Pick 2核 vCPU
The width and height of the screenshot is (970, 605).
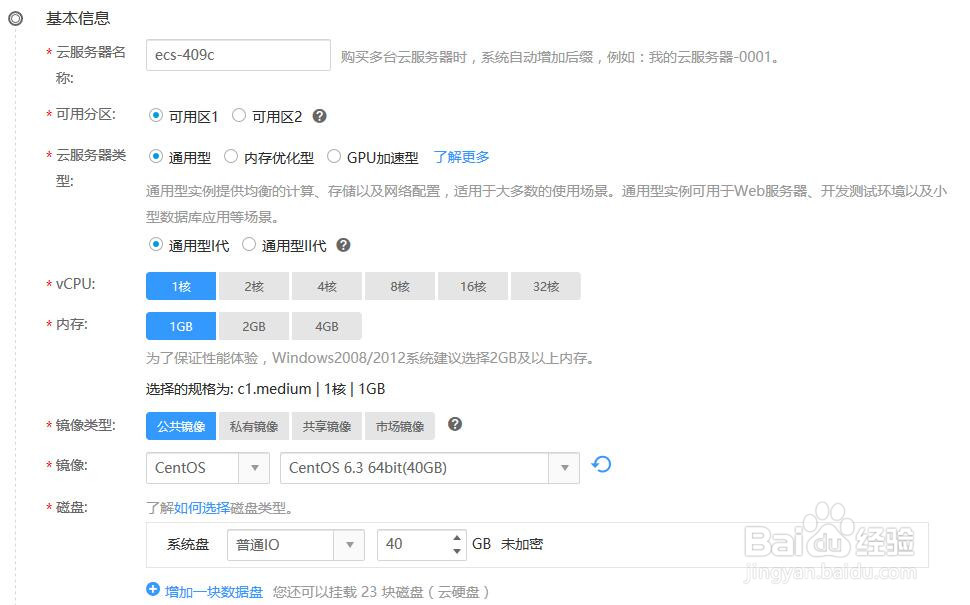pos(254,286)
